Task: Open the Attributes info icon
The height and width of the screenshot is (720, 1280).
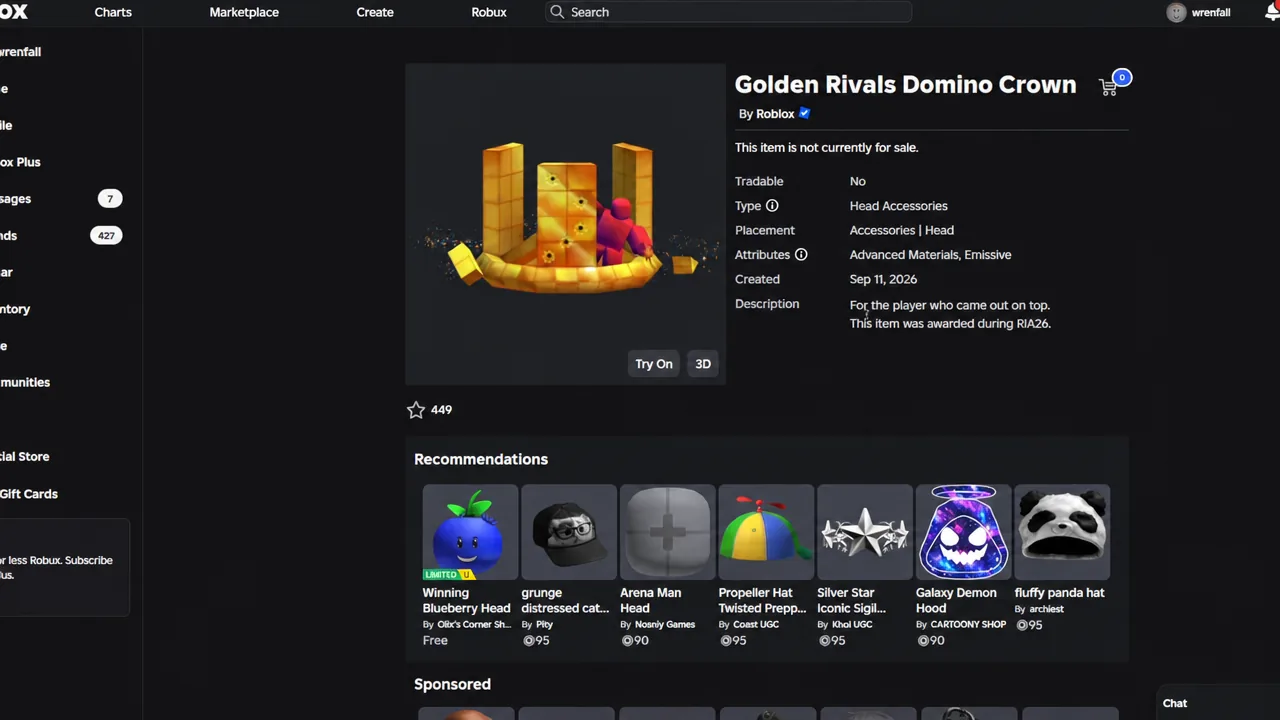Action: pos(801,255)
